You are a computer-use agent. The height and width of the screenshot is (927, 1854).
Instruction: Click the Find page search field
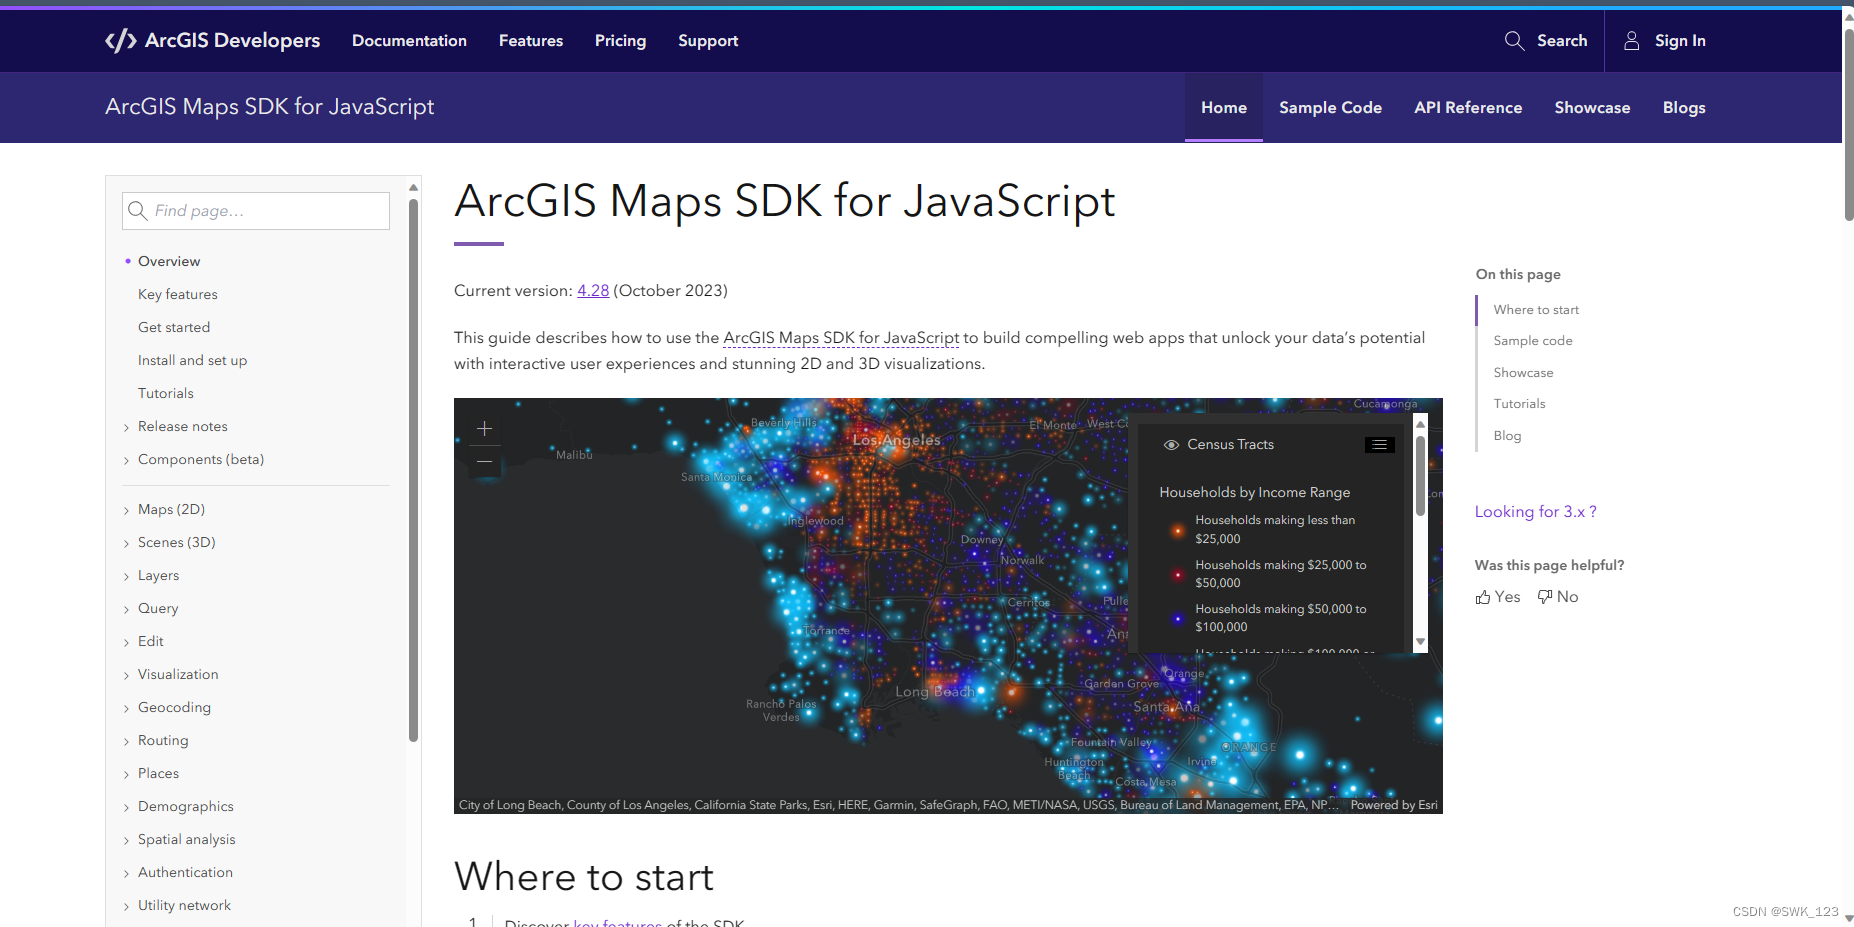click(x=256, y=211)
